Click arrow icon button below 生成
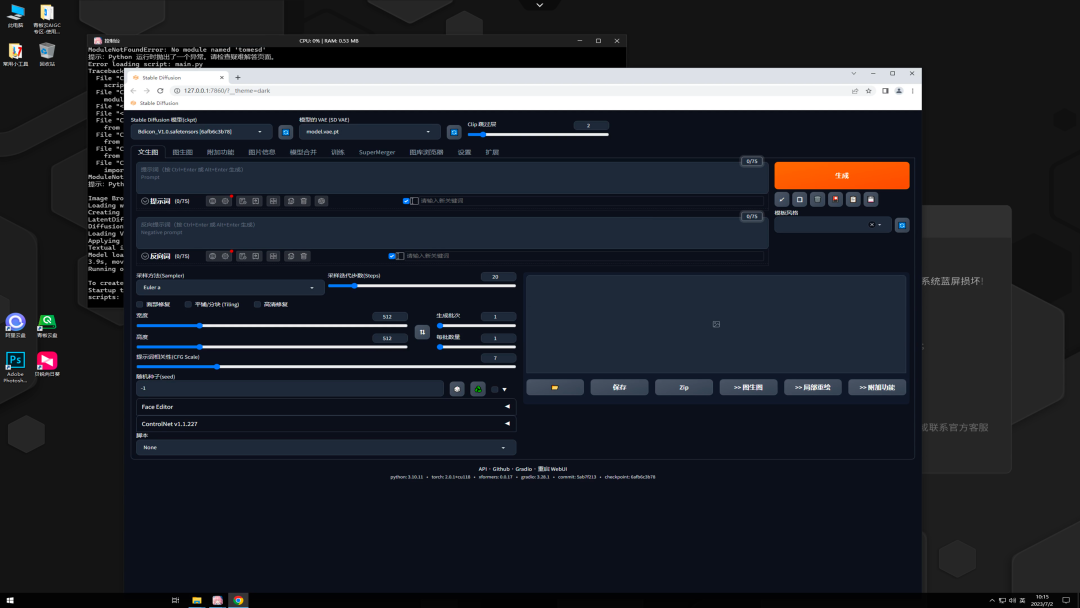The height and width of the screenshot is (608, 1080). (x=782, y=199)
